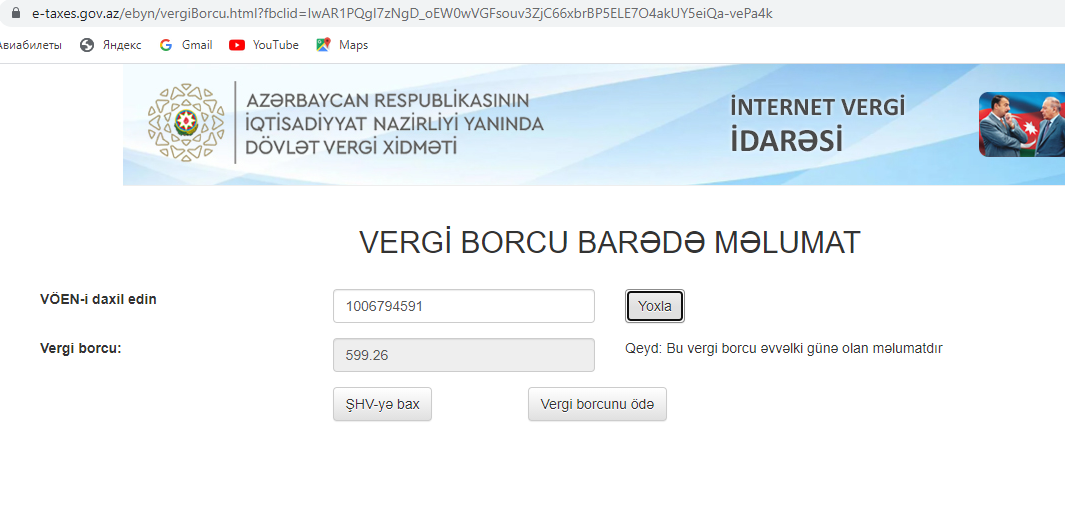The width and height of the screenshot is (1065, 517).
Task: Open the Яндекс bookmark globe icon
Action: pos(87,45)
